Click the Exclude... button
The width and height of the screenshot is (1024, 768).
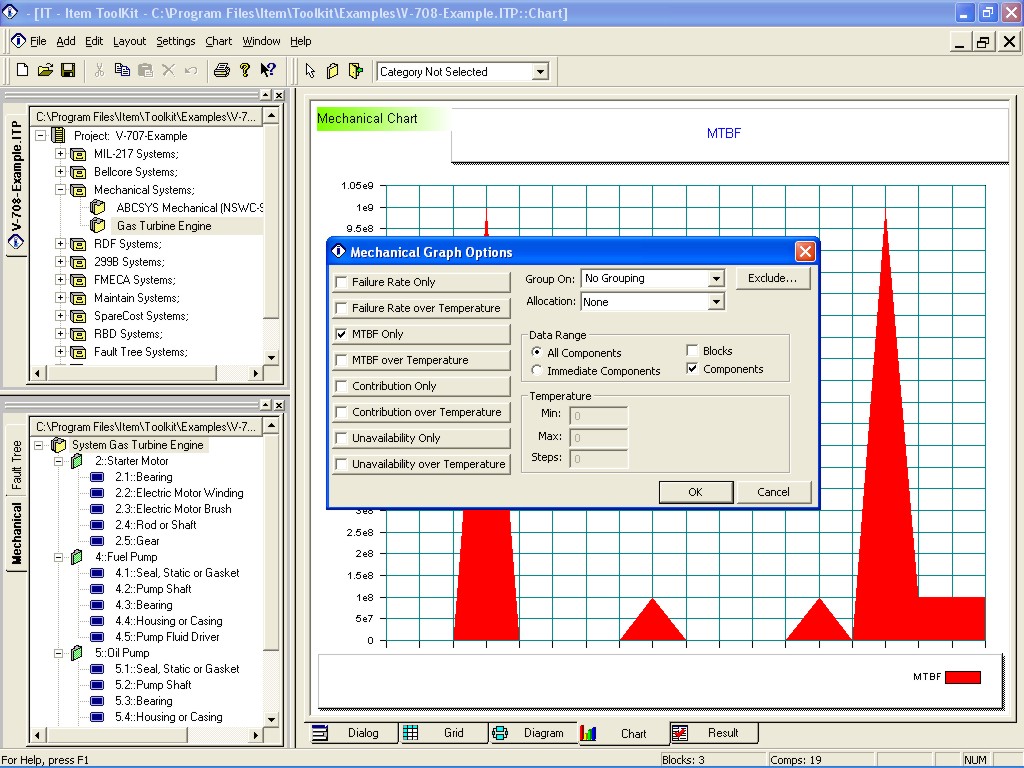pyautogui.click(x=772, y=279)
